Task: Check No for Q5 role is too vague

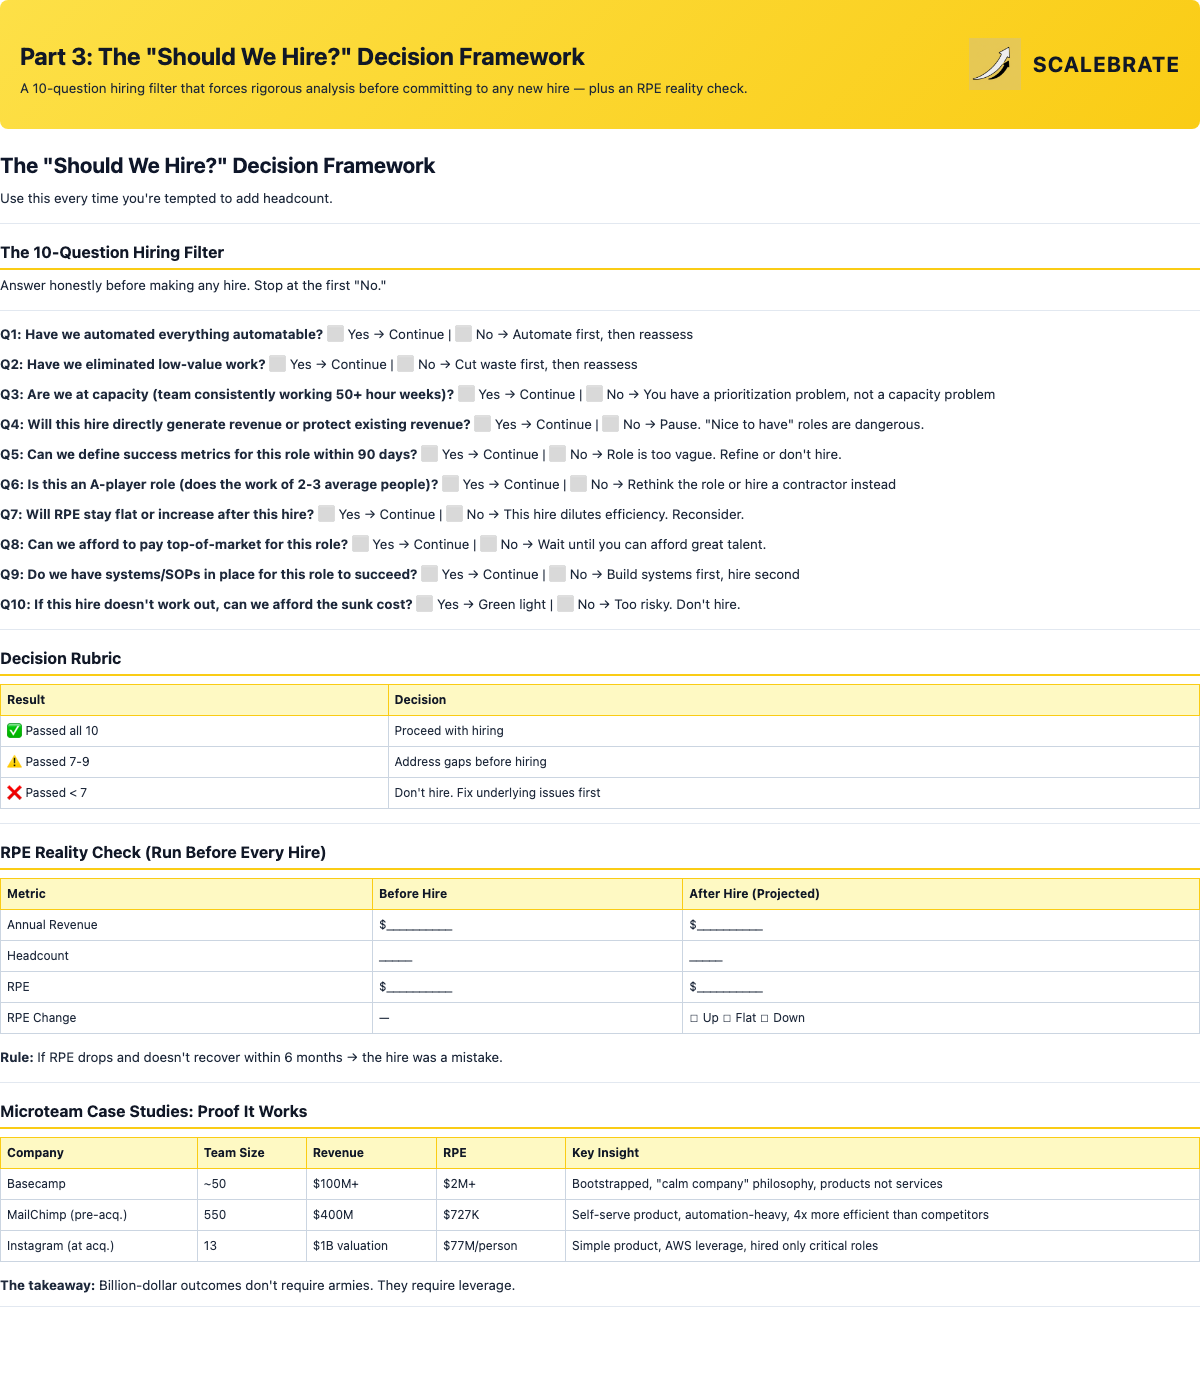Action: (558, 454)
